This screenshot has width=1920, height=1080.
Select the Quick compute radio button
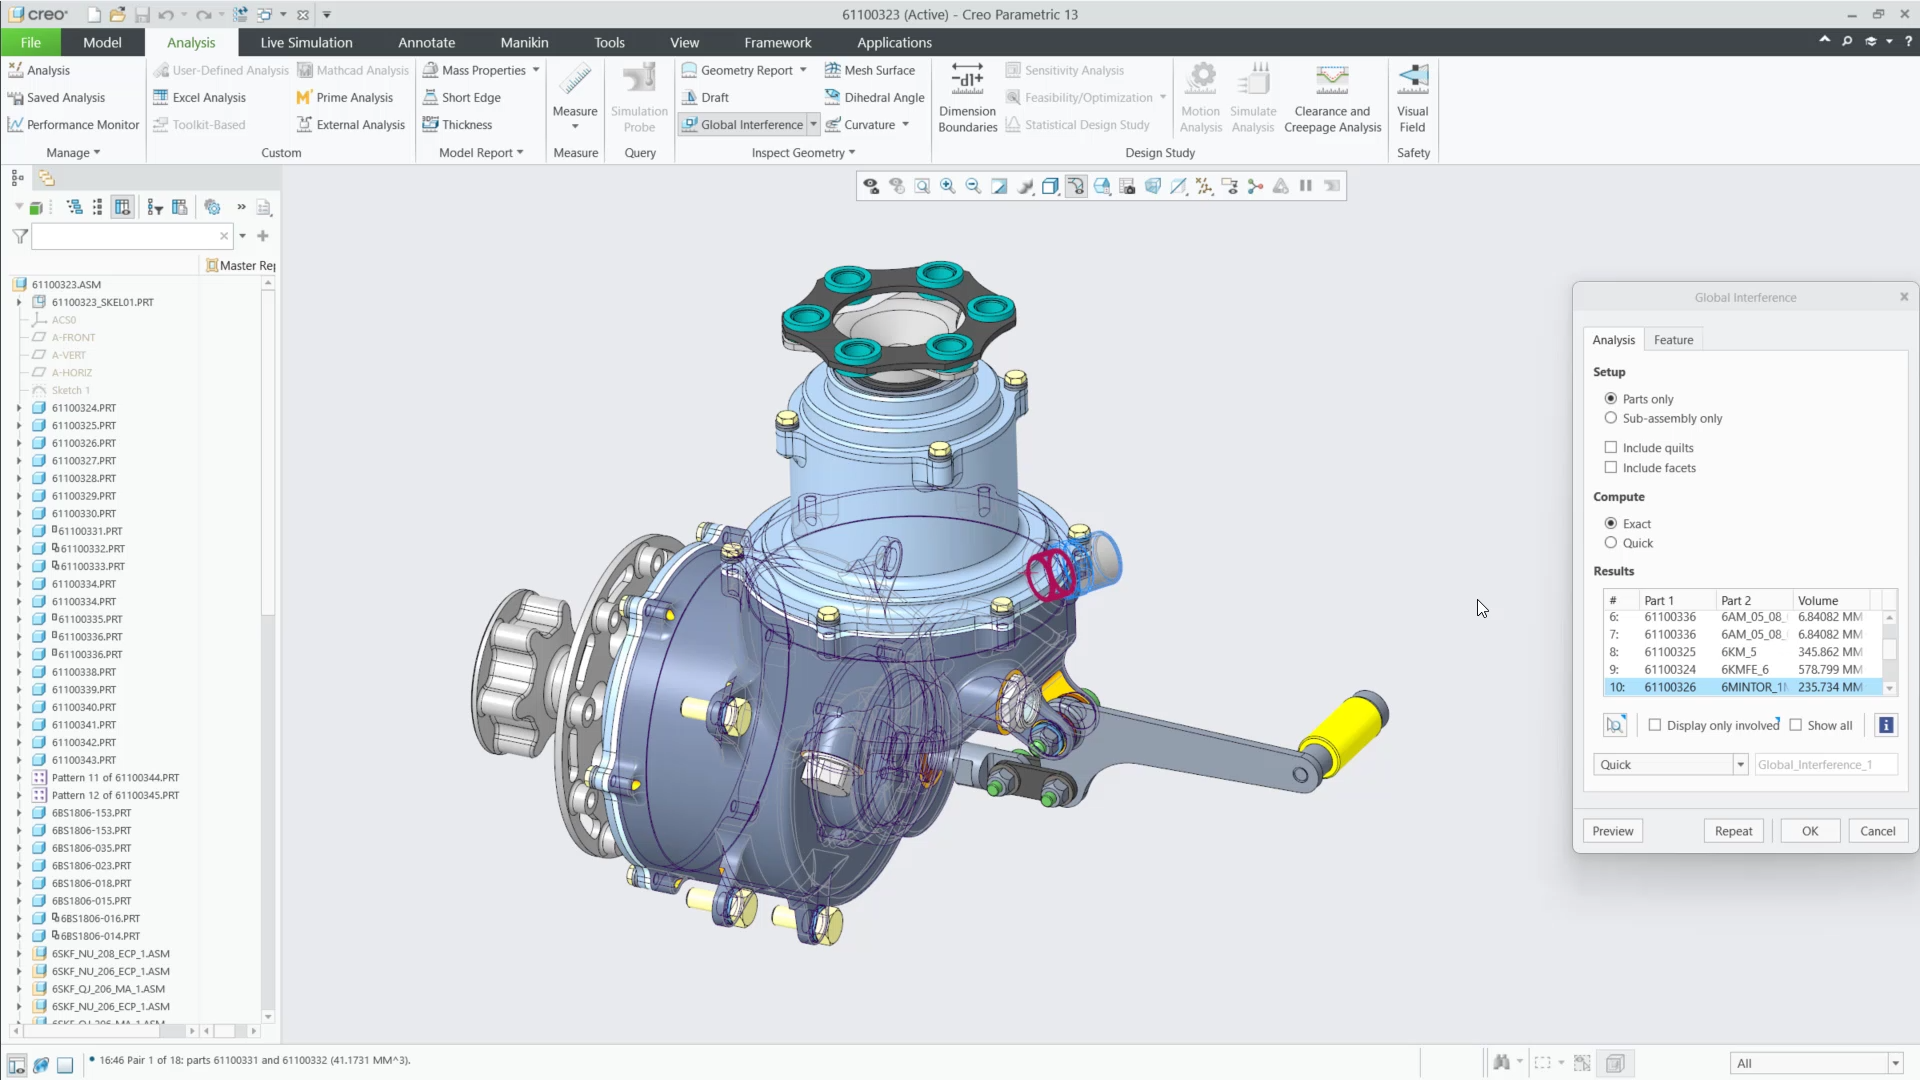click(1610, 543)
